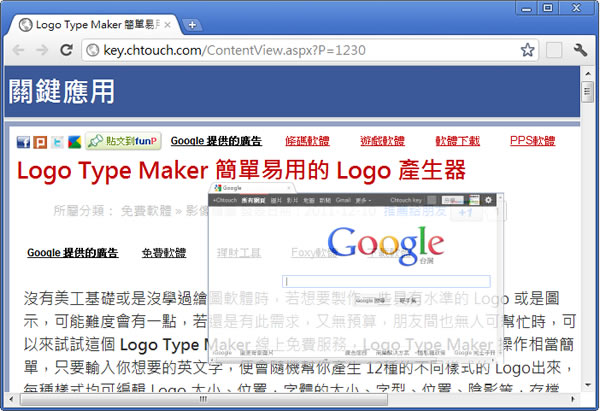Image resolution: width=600 pixels, height=411 pixels.
Task: Click the 關鍵應用 site title
Action: click(62, 92)
